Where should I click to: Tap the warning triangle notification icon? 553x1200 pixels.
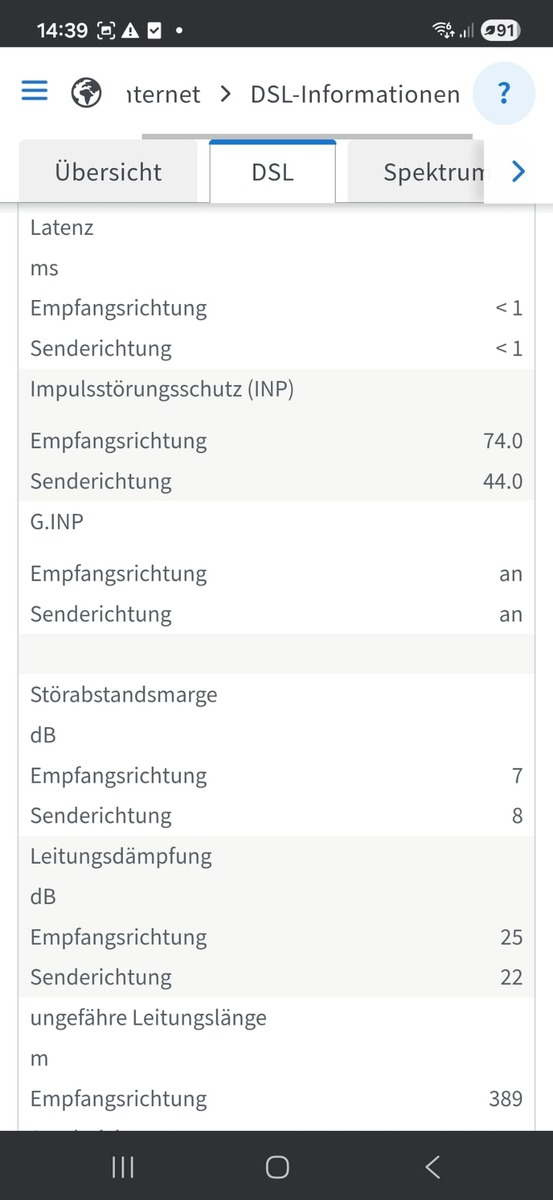[x=131, y=30]
